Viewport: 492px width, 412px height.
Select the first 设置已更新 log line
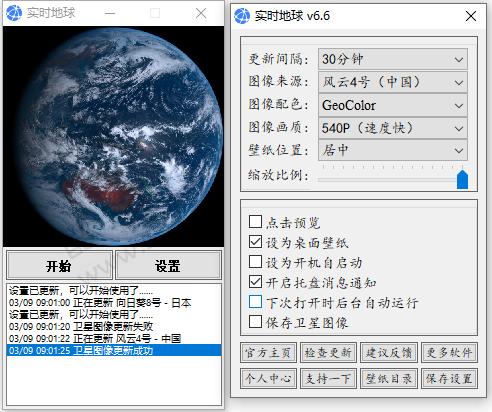click(114, 291)
